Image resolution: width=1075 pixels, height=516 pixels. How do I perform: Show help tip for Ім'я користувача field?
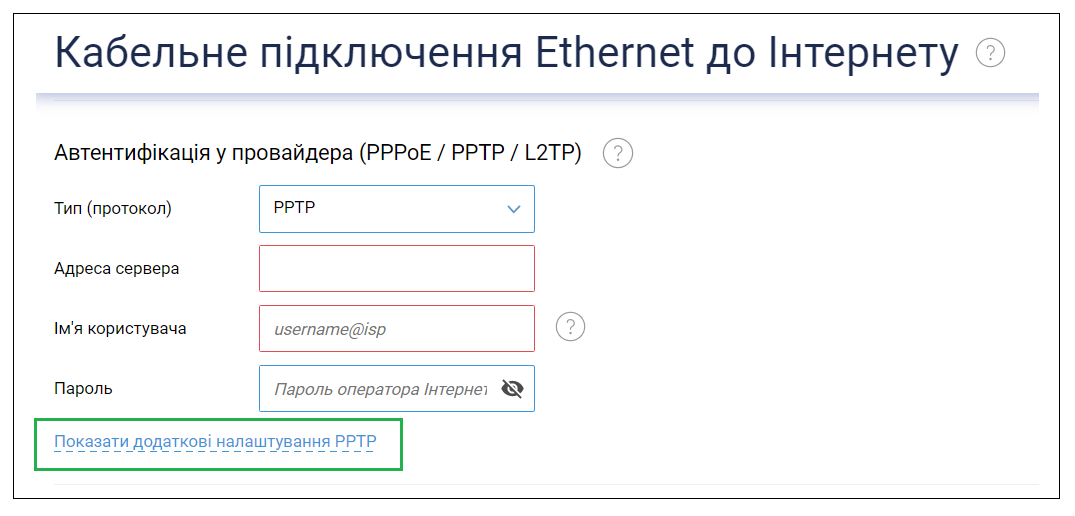point(570,328)
